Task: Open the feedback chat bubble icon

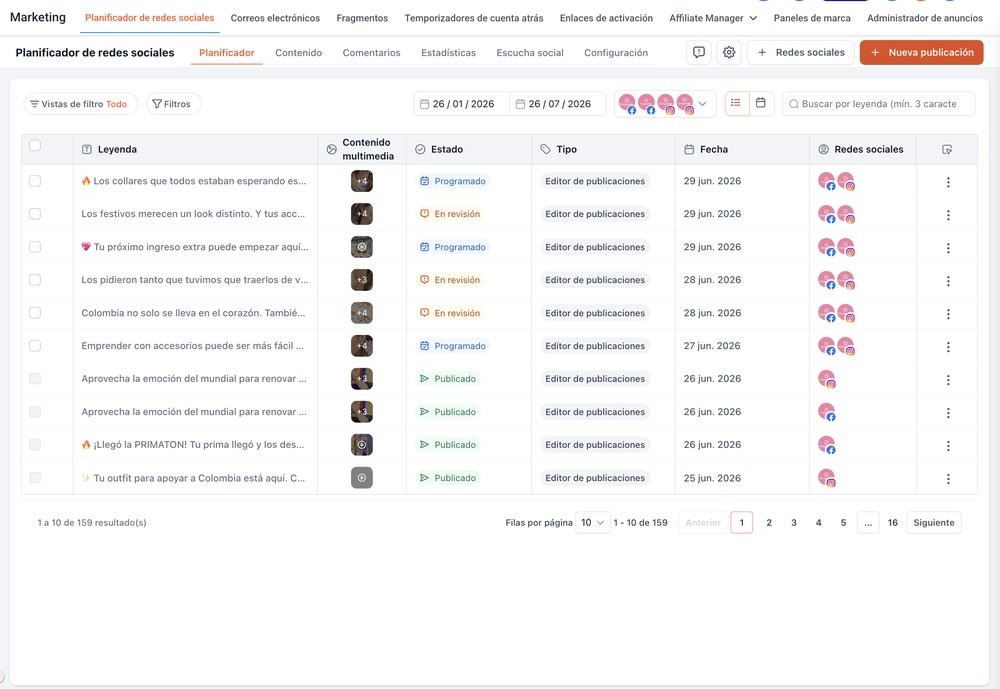Action: [698, 52]
